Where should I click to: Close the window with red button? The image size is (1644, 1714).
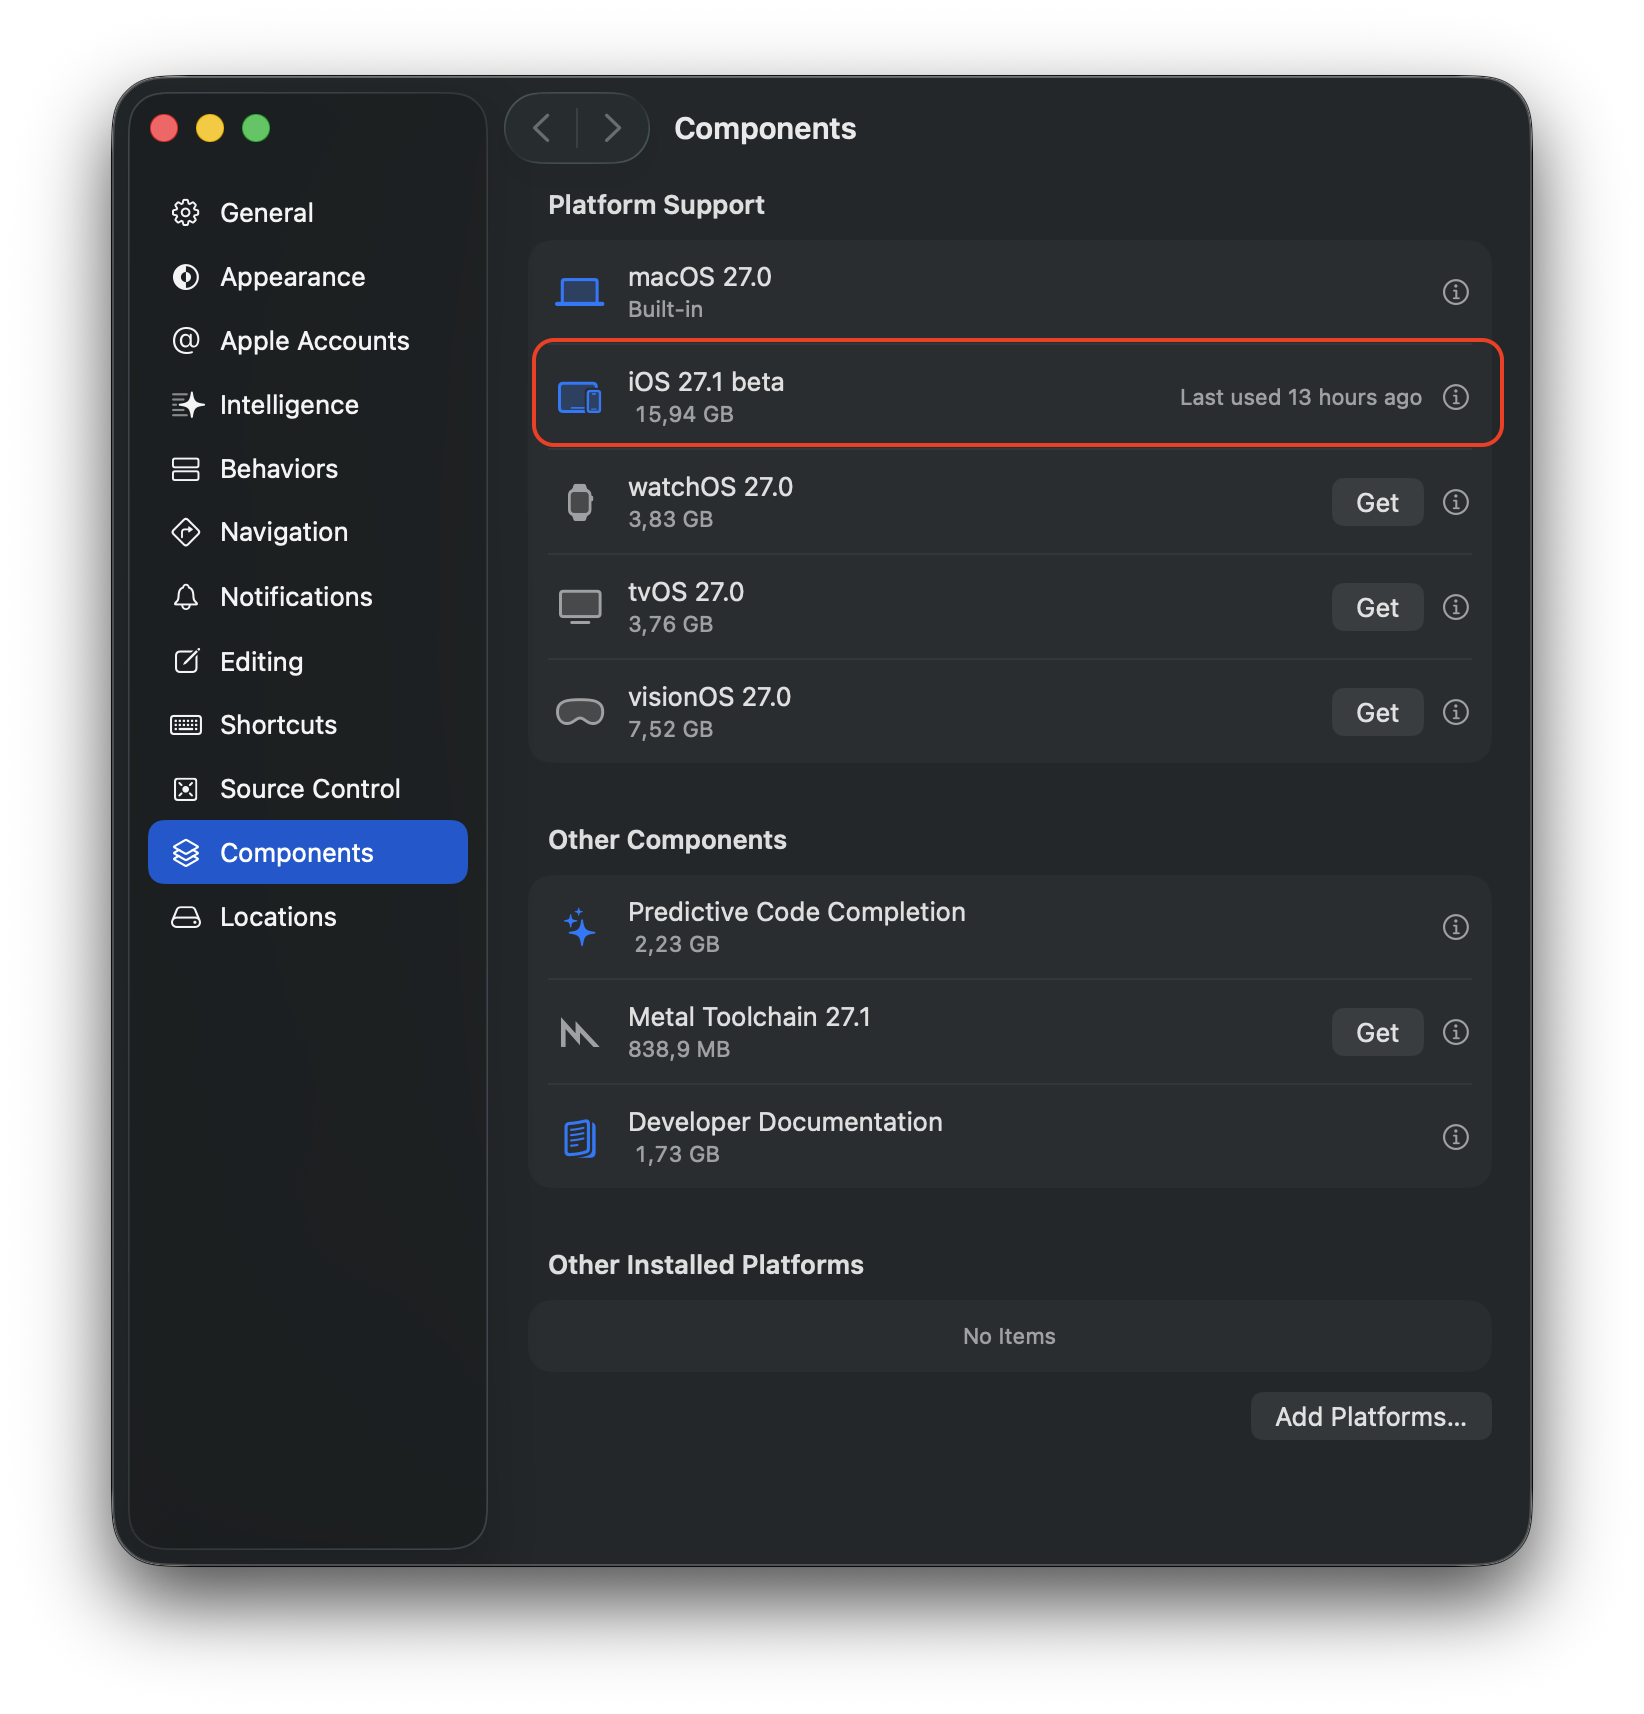coord(164,128)
